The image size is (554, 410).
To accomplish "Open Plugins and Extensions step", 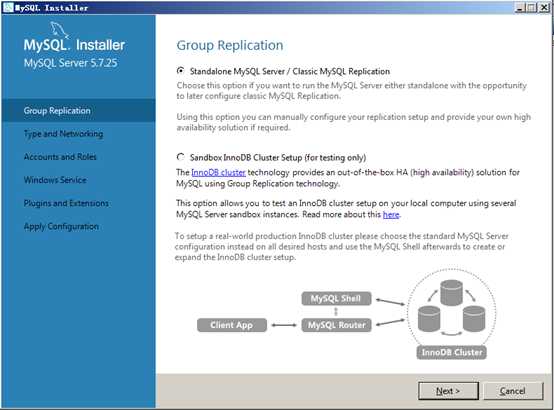I will pyautogui.click(x=66, y=203).
